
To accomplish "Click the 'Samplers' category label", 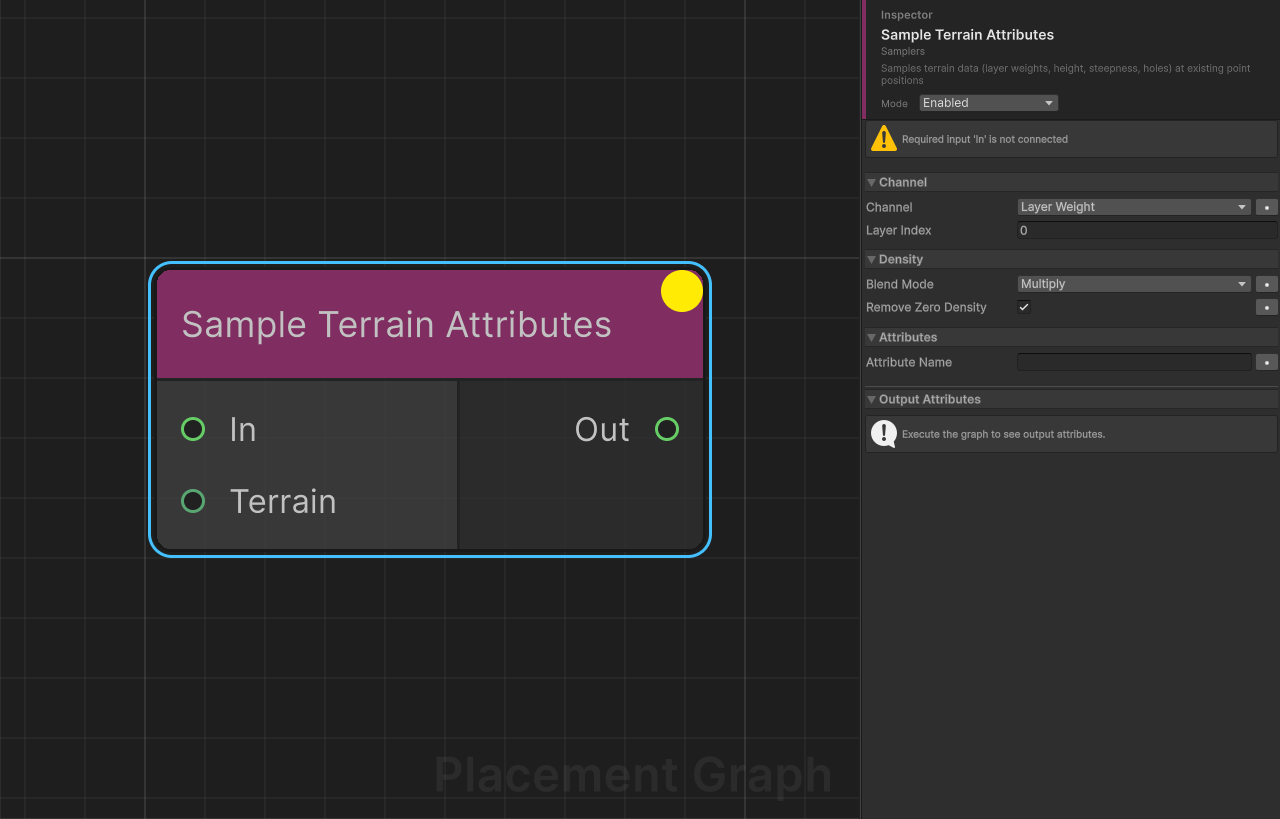I will pyautogui.click(x=903, y=51).
